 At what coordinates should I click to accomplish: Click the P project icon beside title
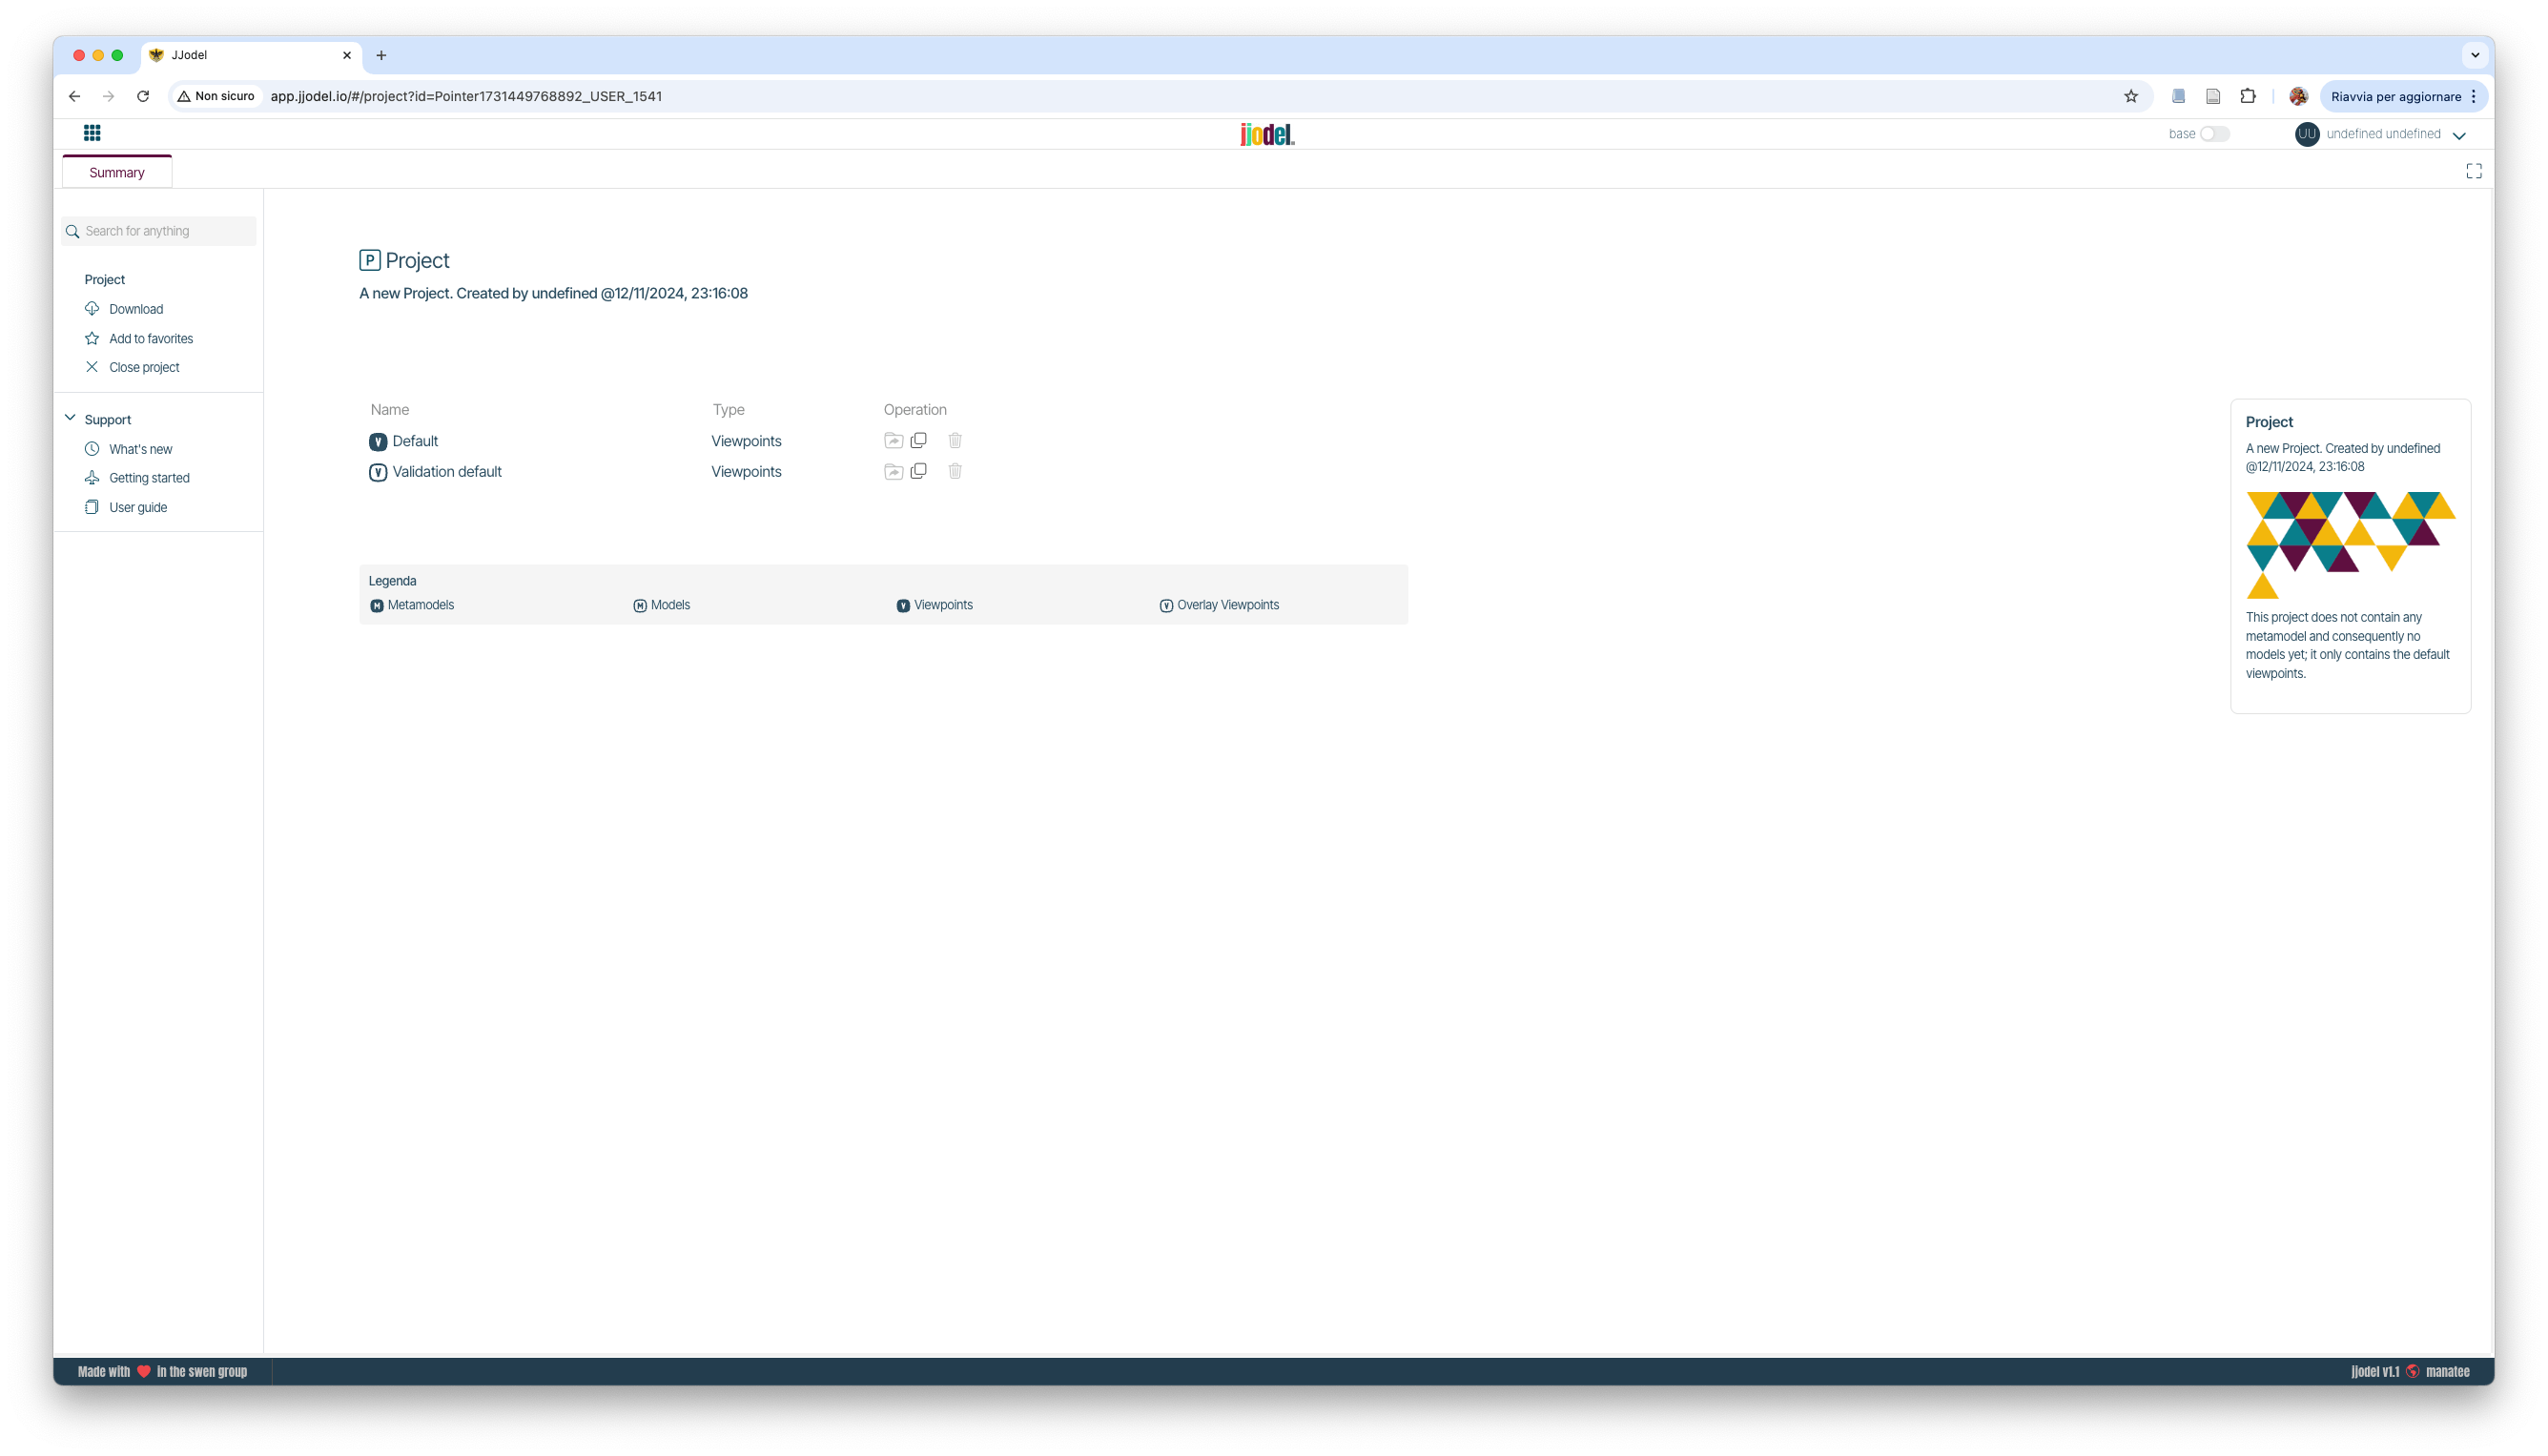370,260
